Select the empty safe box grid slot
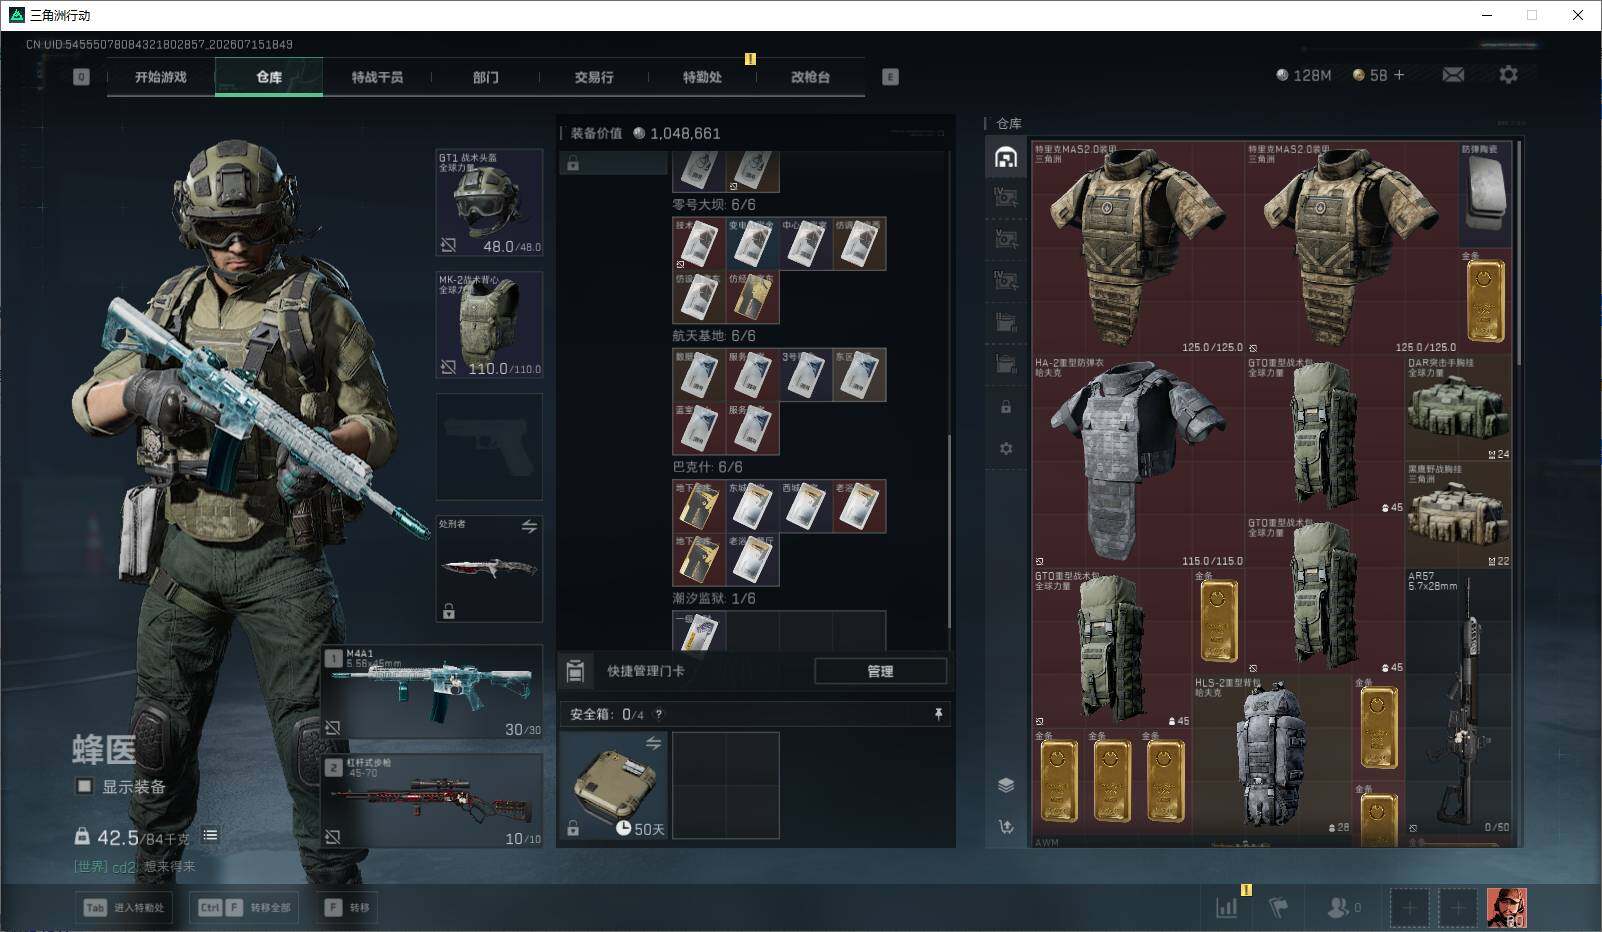This screenshot has width=1602, height=932. (x=726, y=785)
